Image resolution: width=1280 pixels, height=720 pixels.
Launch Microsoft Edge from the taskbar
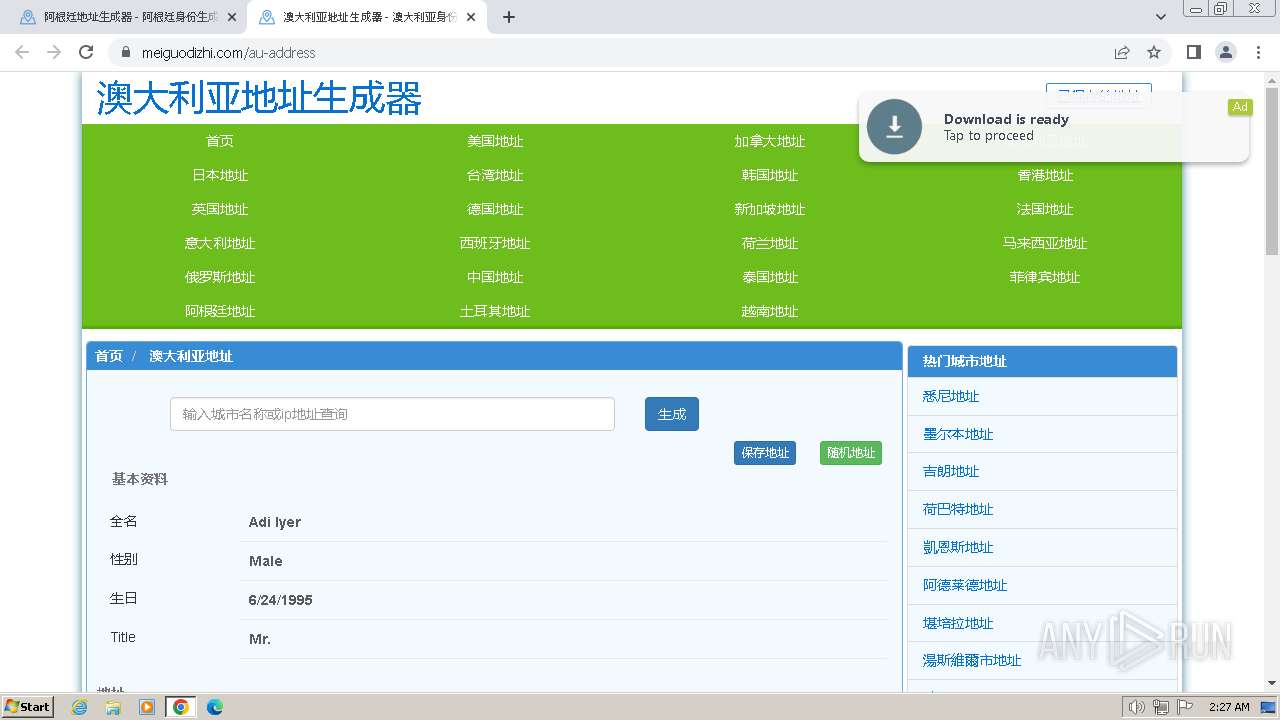(215, 707)
